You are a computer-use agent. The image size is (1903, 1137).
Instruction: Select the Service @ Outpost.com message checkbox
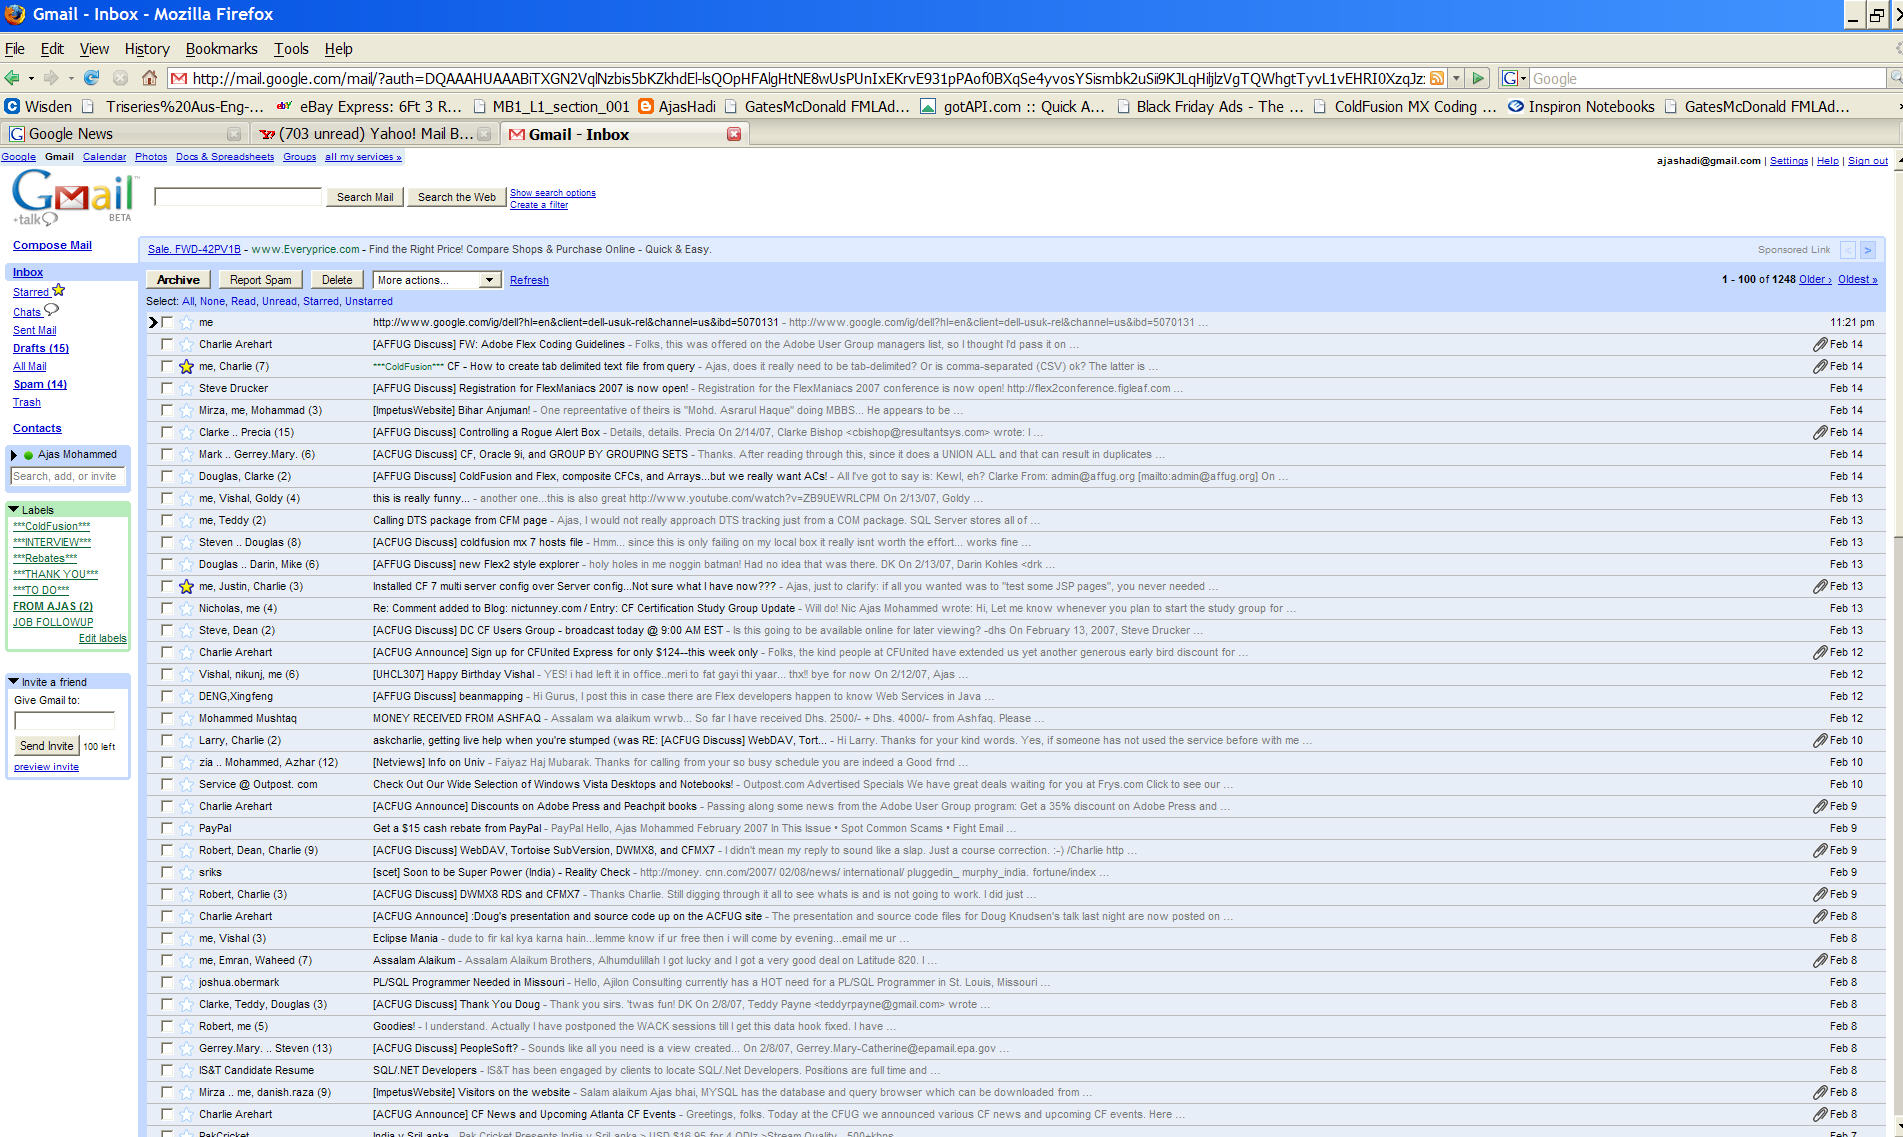pyautogui.click(x=167, y=784)
